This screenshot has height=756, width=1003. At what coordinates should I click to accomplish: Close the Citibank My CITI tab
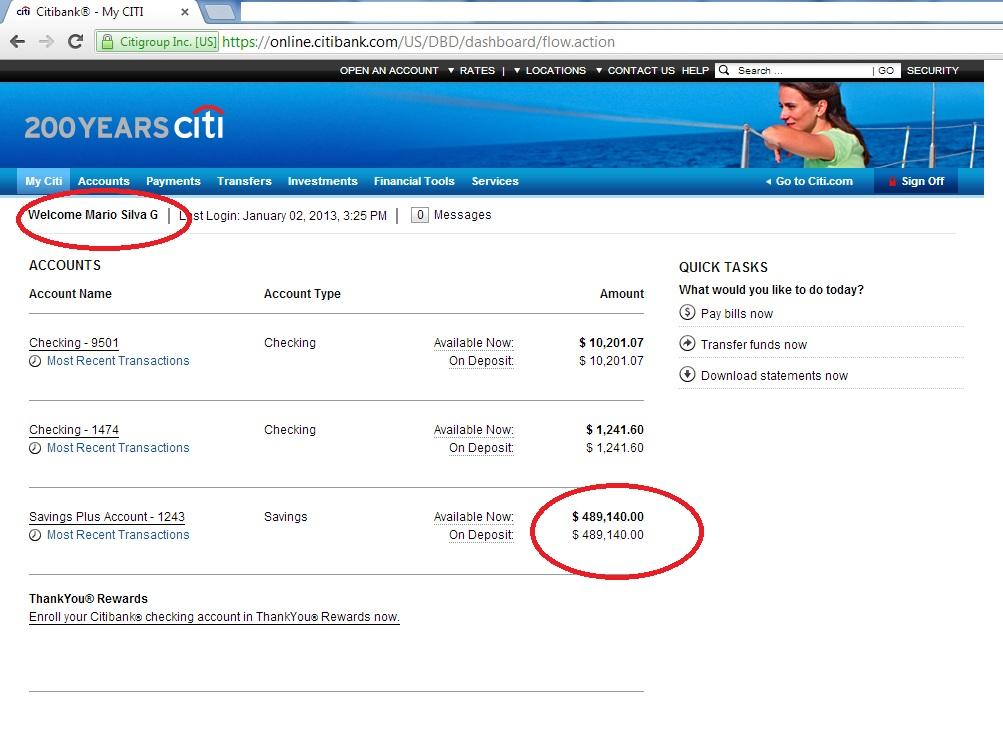pos(184,12)
